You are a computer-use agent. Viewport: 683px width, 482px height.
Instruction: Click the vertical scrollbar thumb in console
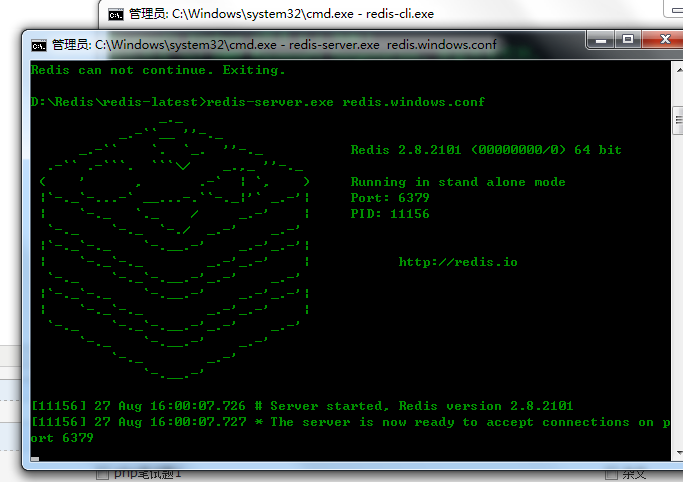[x=678, y=120]
